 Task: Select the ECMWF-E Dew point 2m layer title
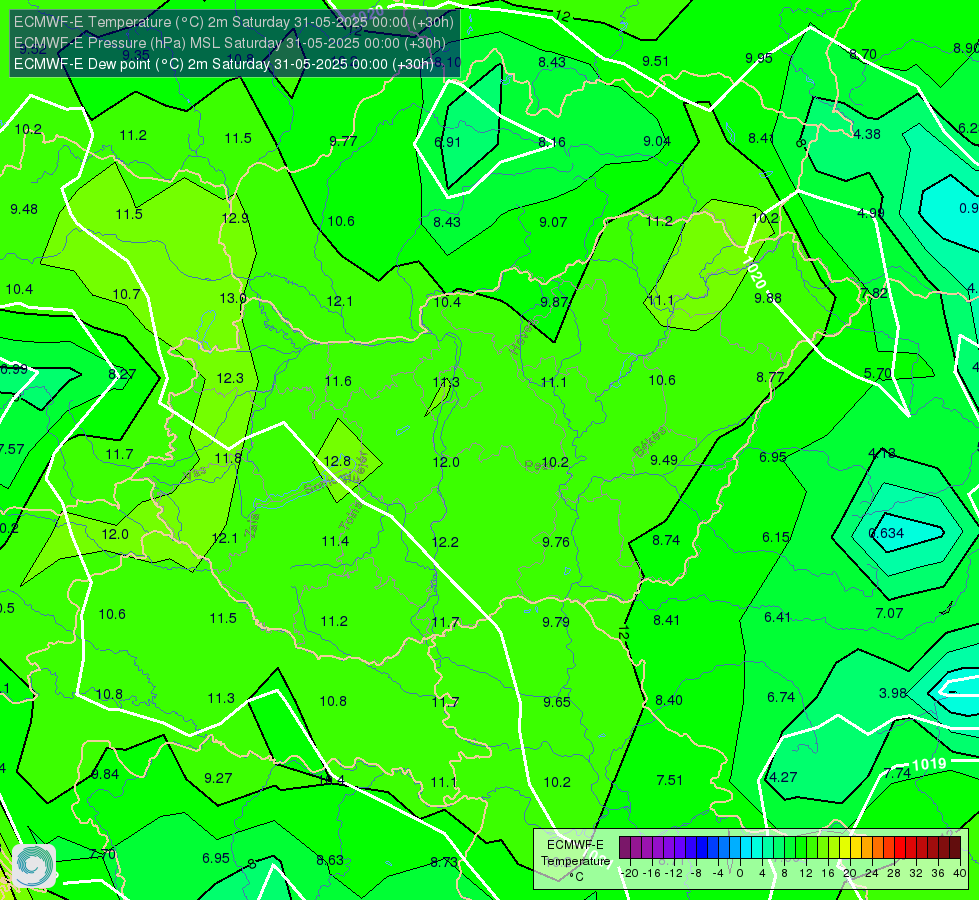pyautogui.click(x=224, y=64)
